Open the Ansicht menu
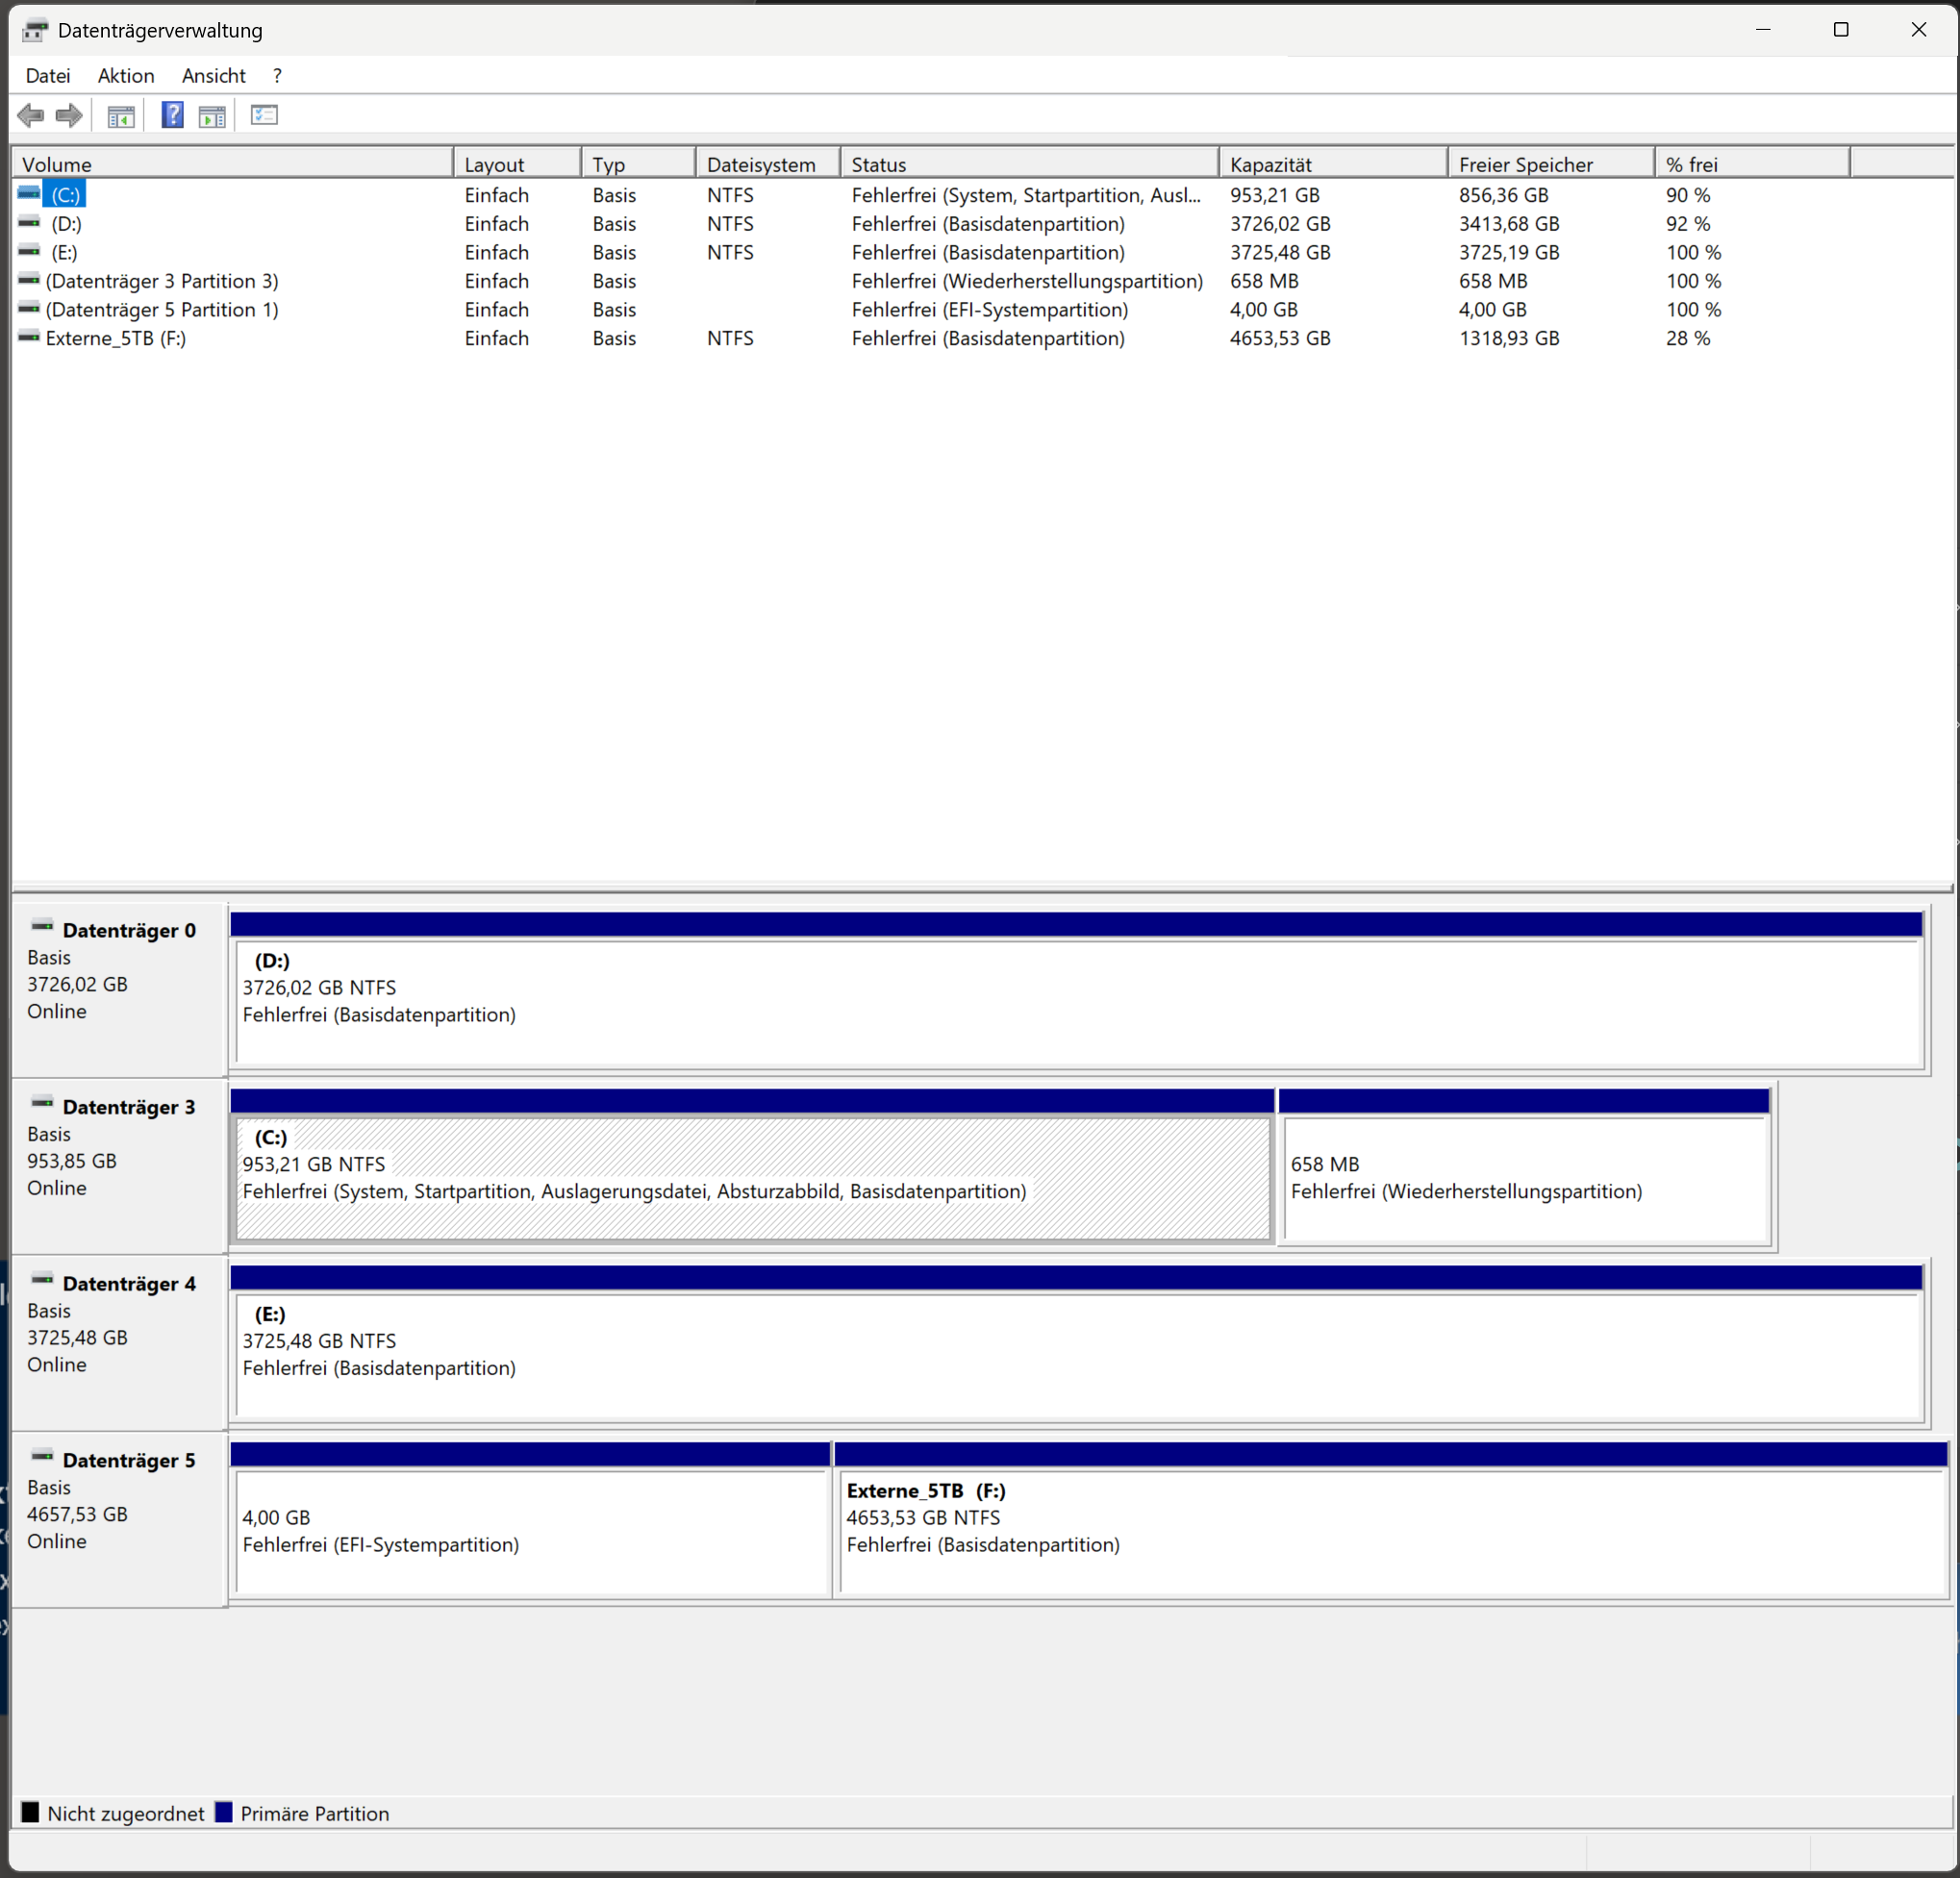Viewport: 1960px width, 1878px height. coord(213,75)
